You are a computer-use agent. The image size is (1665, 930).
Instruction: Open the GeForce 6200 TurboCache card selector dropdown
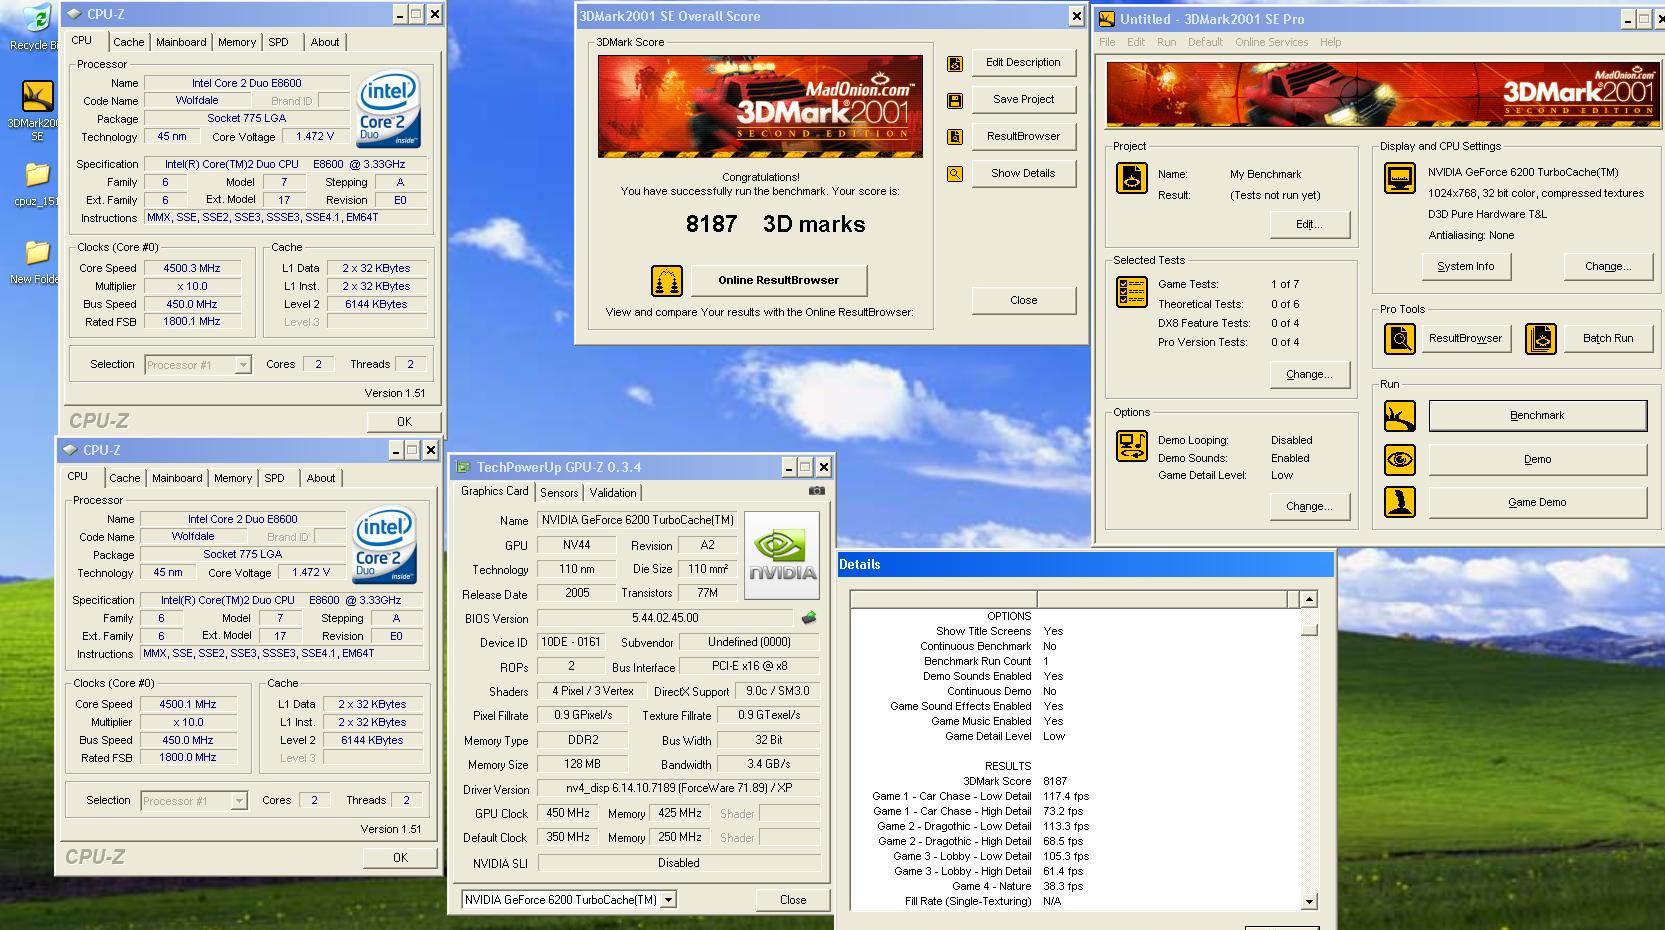(x=669, y=900)
